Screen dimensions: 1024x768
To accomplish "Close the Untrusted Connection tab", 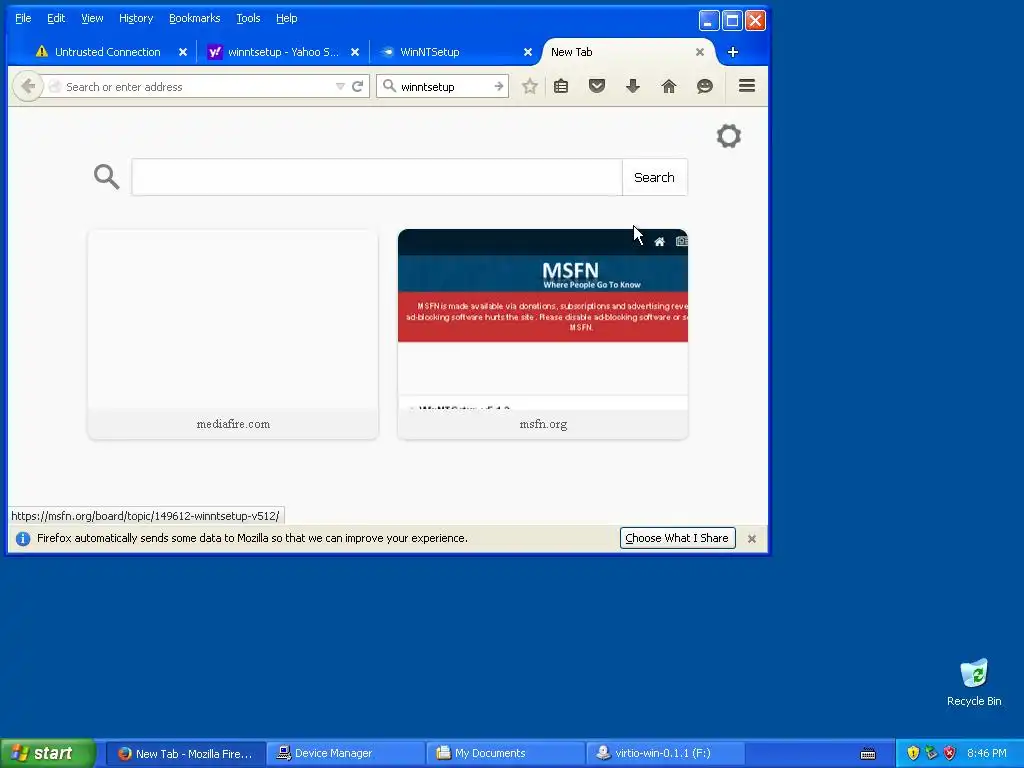I will 183,52.
